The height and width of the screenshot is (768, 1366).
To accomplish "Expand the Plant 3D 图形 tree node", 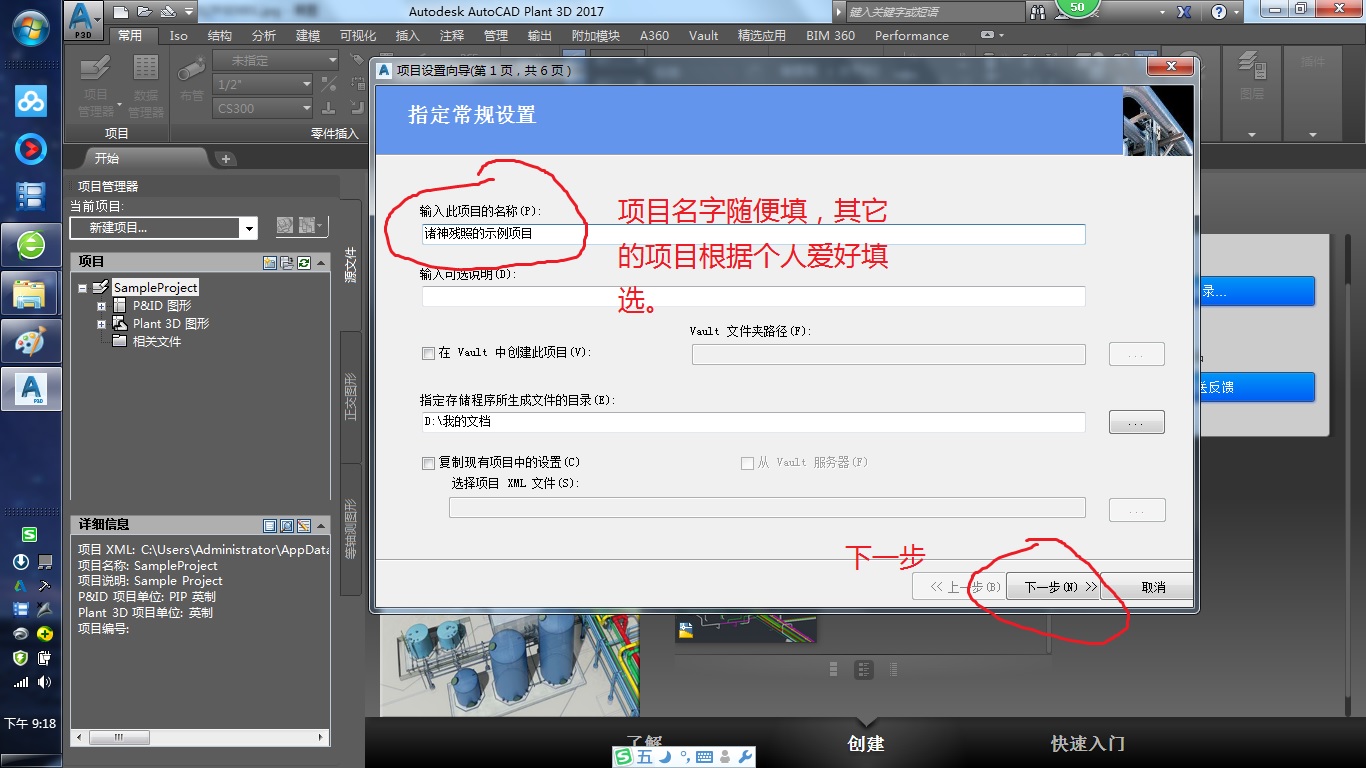I will coord(101,324).
